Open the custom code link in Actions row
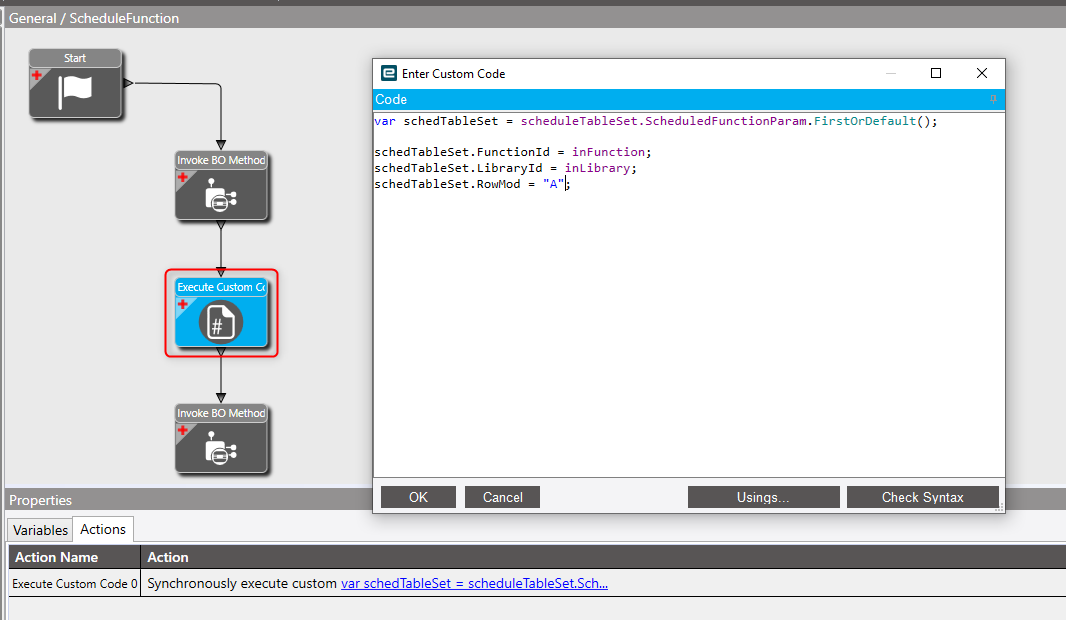The height and width of the screenshot is (620, 1066). [x=475, y=583]
